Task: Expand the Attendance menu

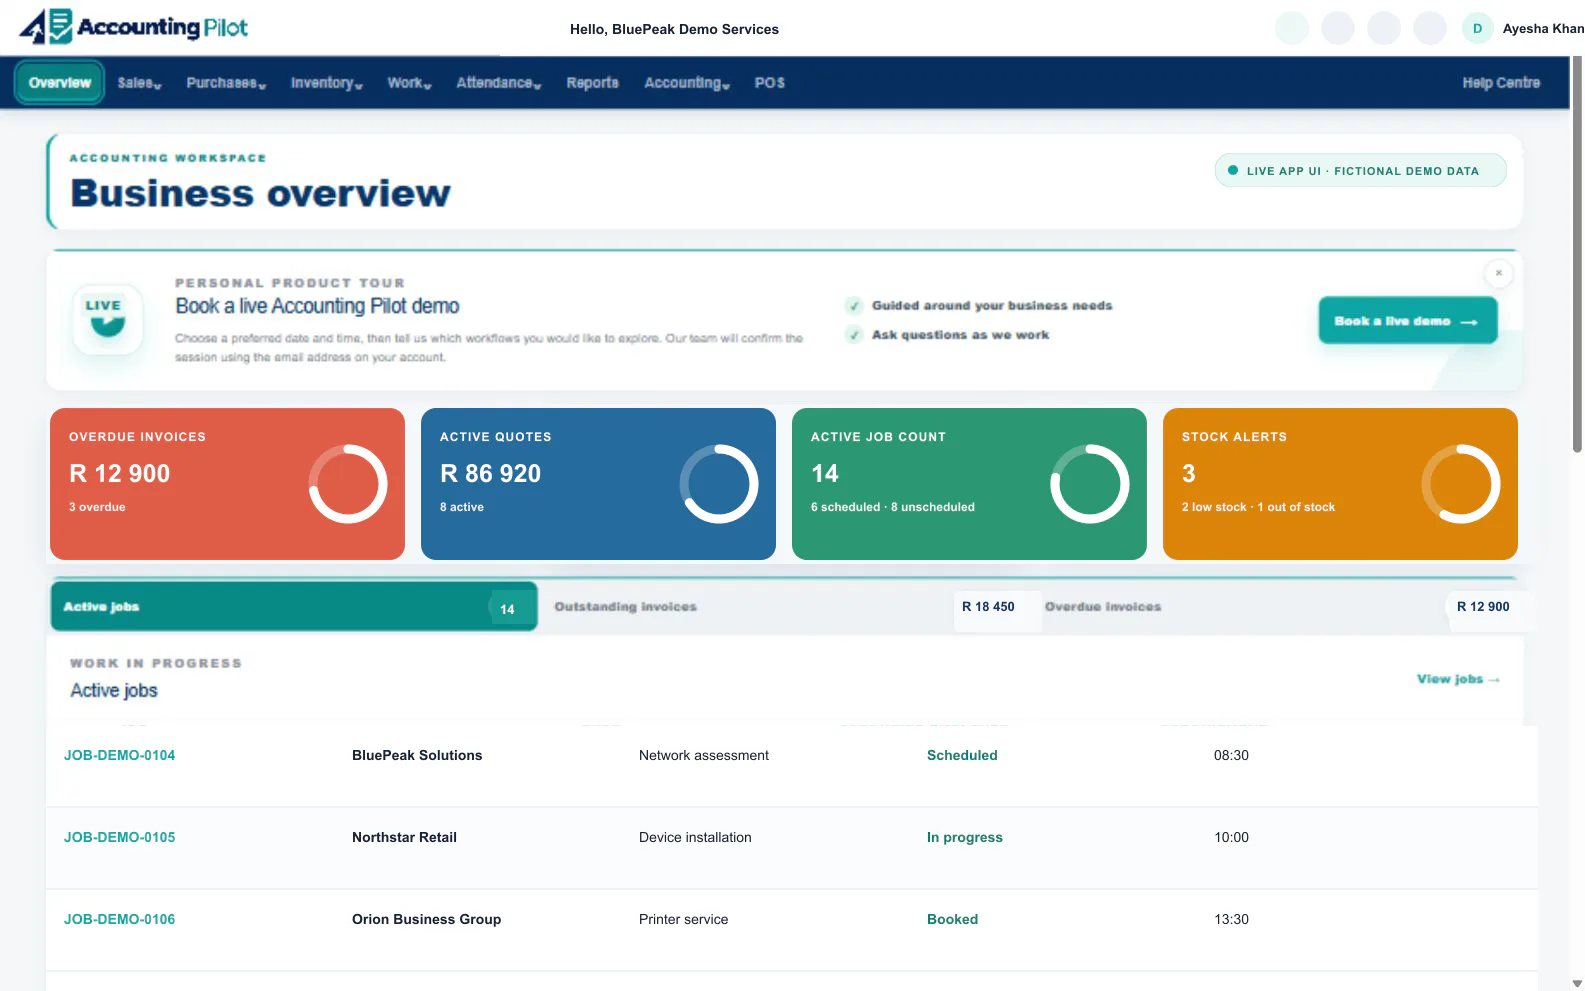Action: pos(498,83)
